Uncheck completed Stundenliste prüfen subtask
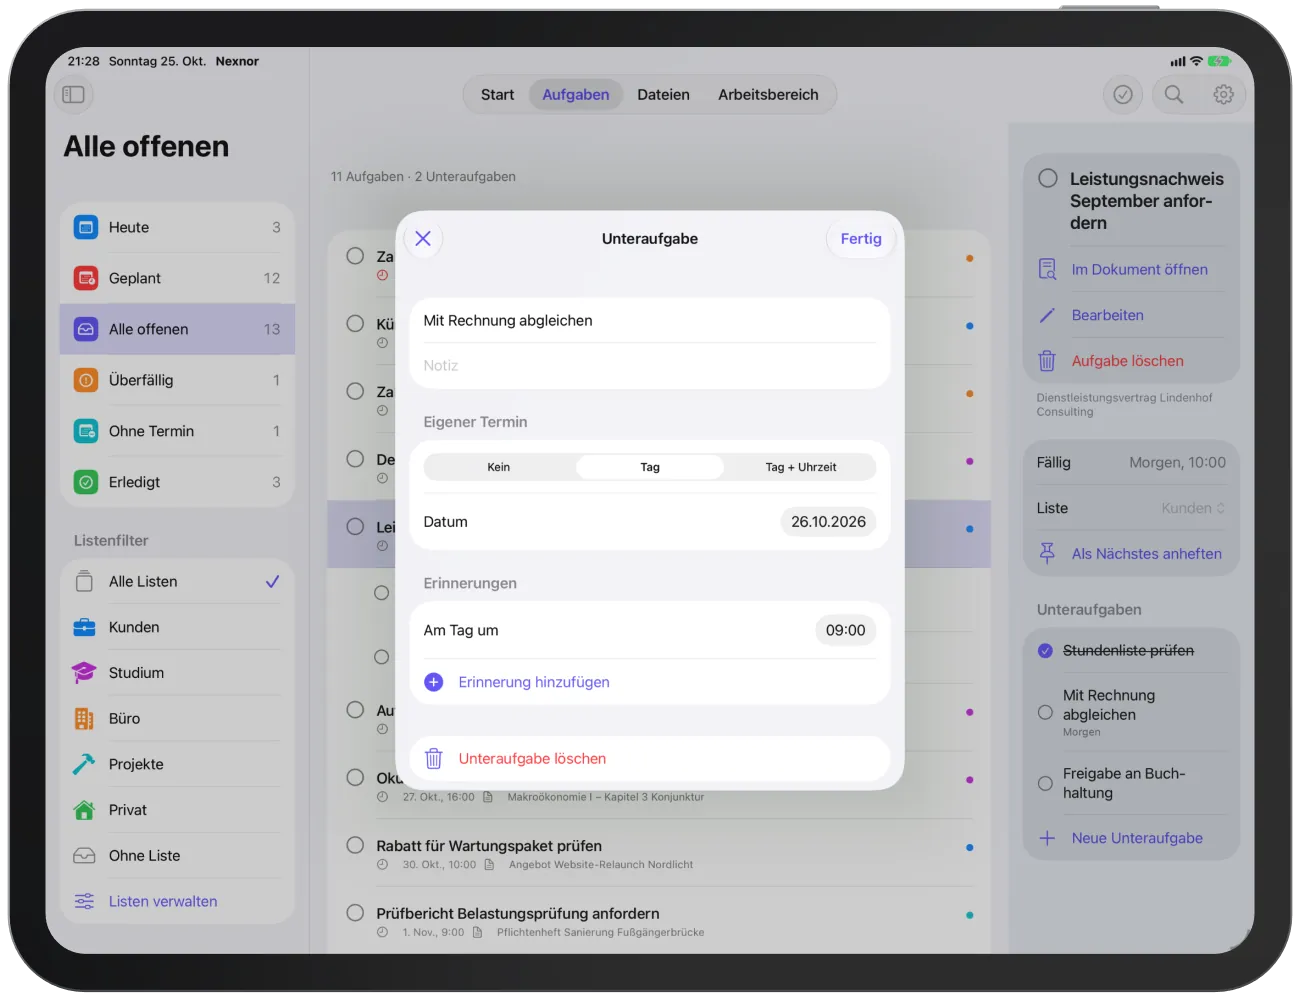Screen dimensions: 1300x998 [x=1045, y=651]
